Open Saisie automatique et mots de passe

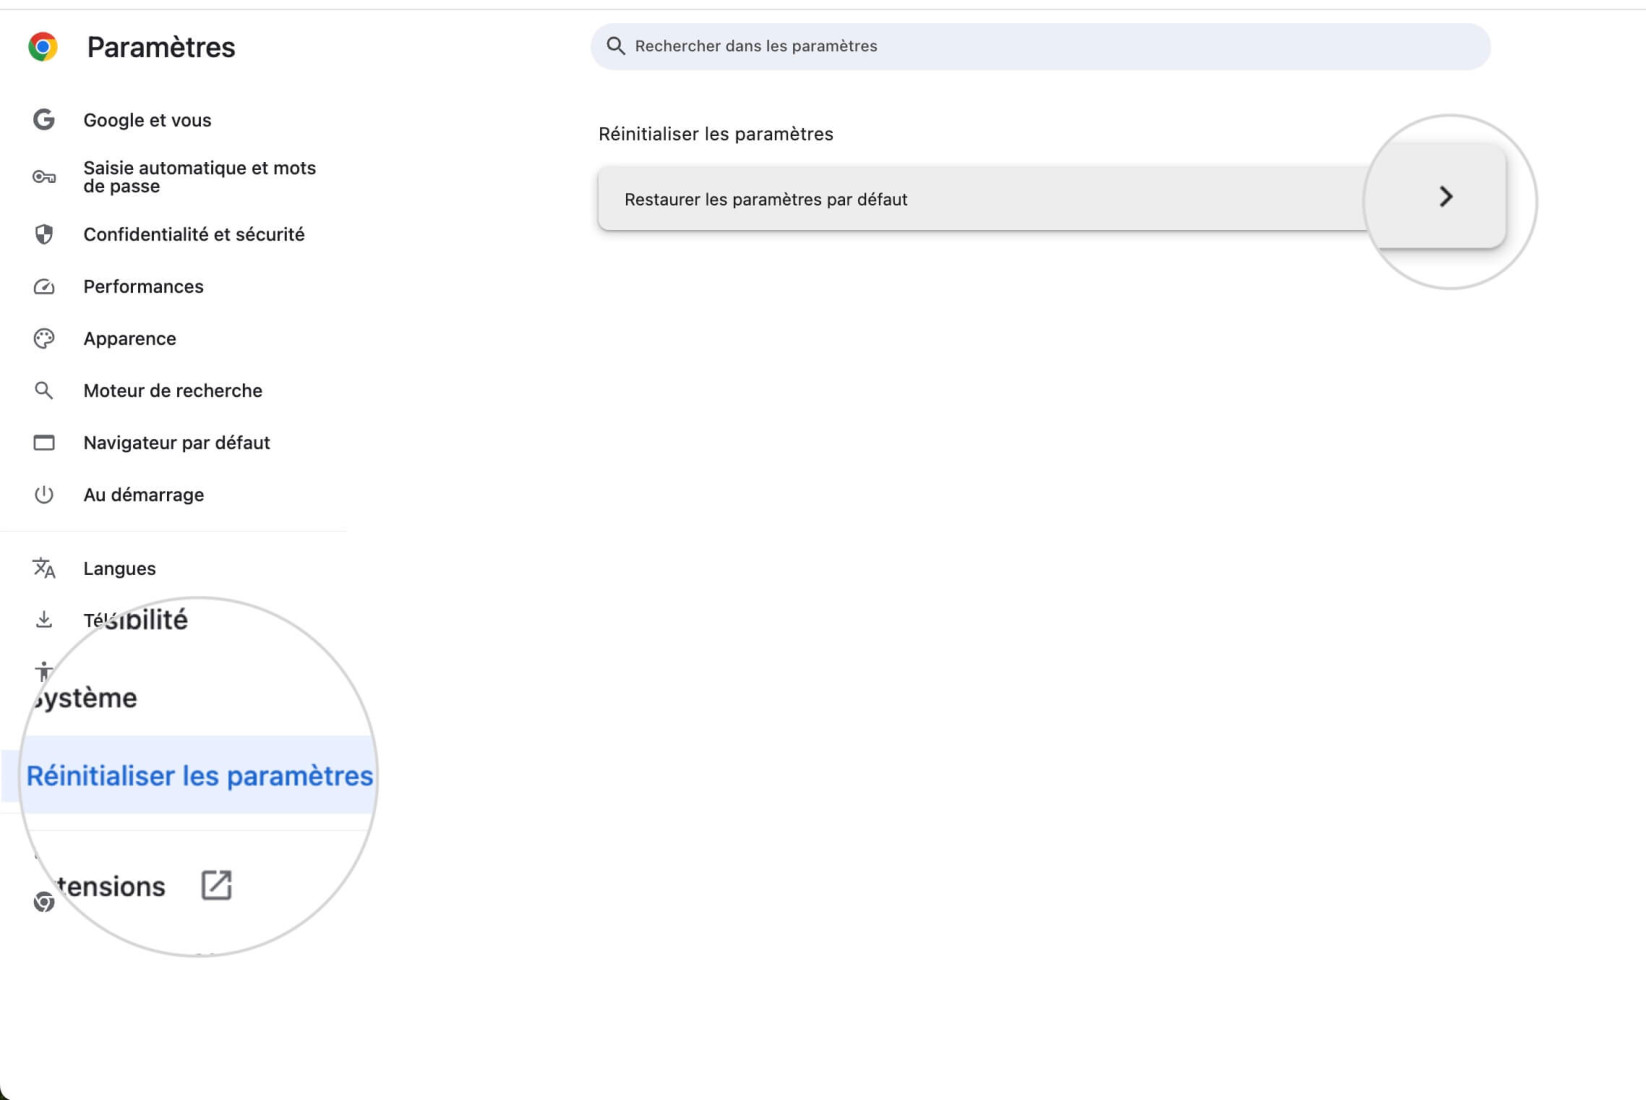[x=199, y=177]
